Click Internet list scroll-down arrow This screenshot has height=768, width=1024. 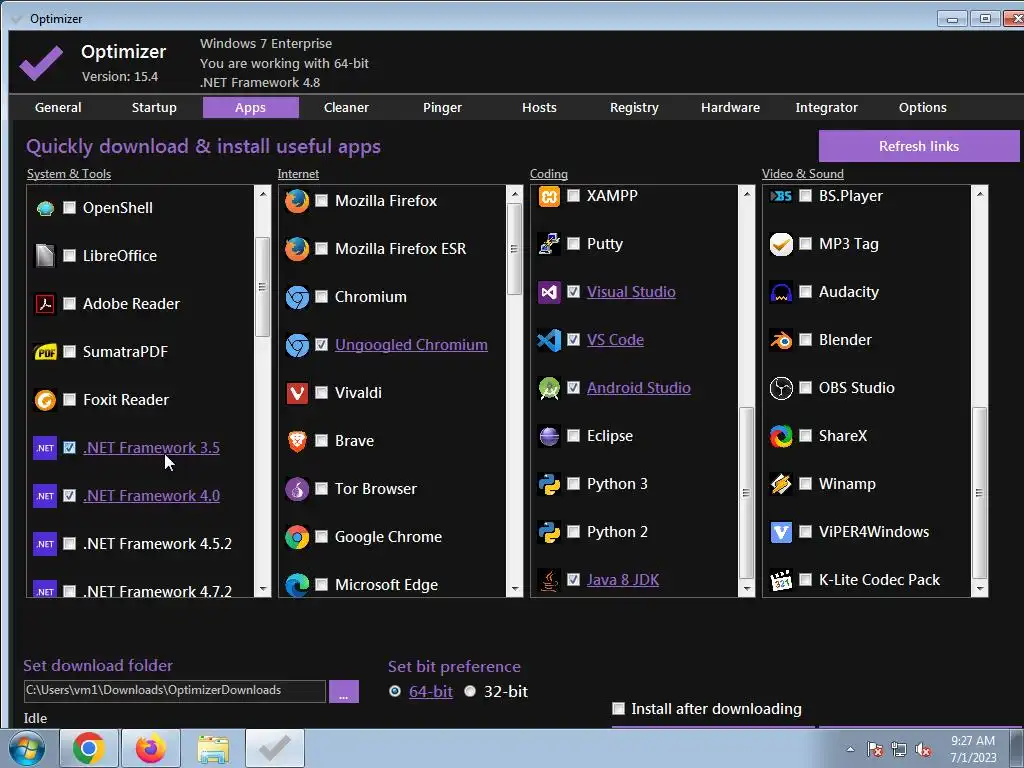tap(515, 588)
